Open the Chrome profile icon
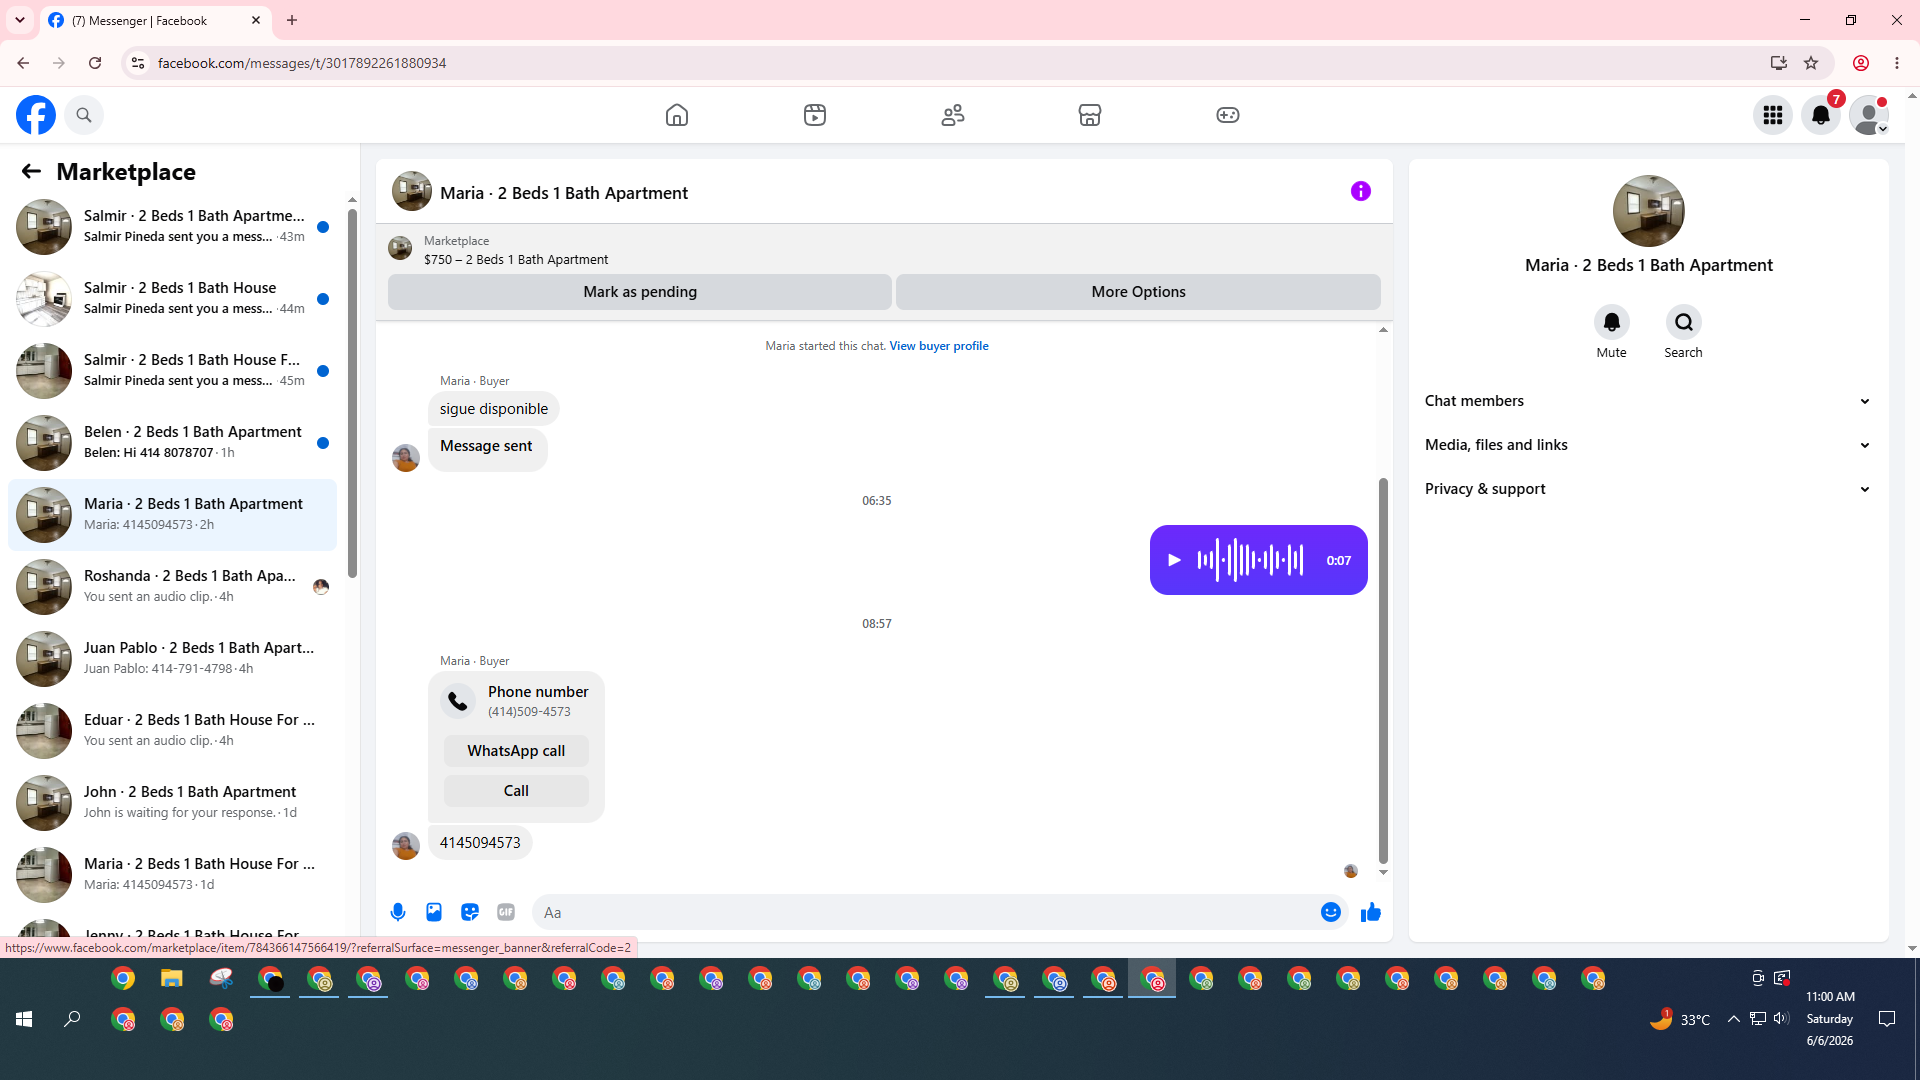The width and height of the screenshot is (1920, 1080). tap(1861, 63)
